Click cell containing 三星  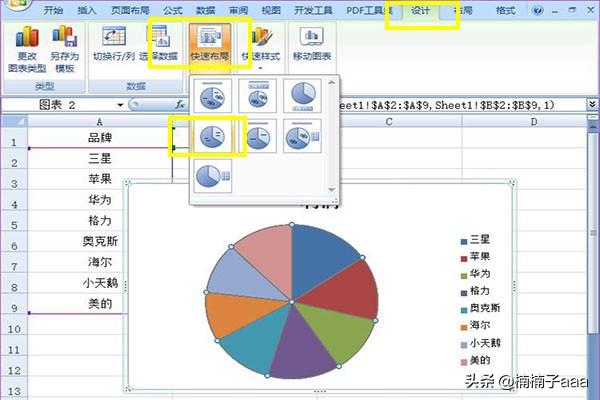(99, 158)
